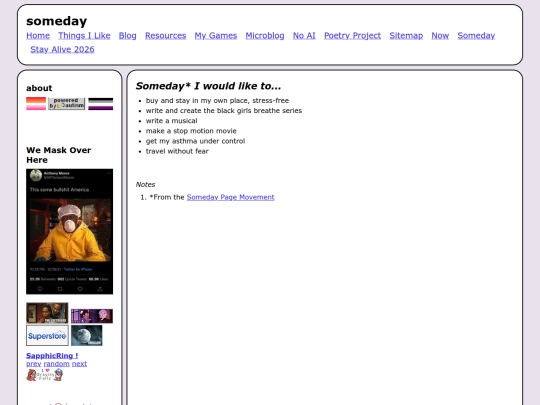Select text "write a musical"
The width and height of the screenshot is (540, 405).
tap(172, 121)
